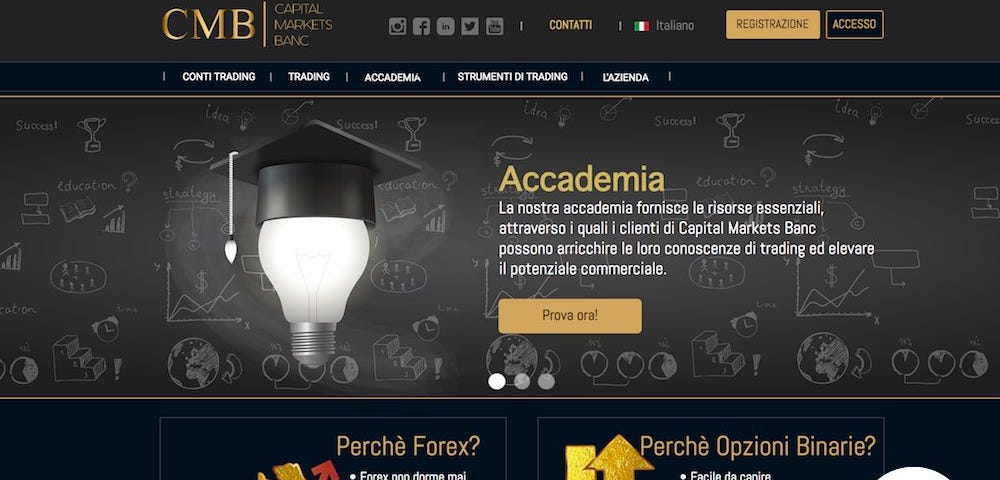Select the second carousel slide dot
Screen dimensions: 1000x480
(x=522, y=381)
